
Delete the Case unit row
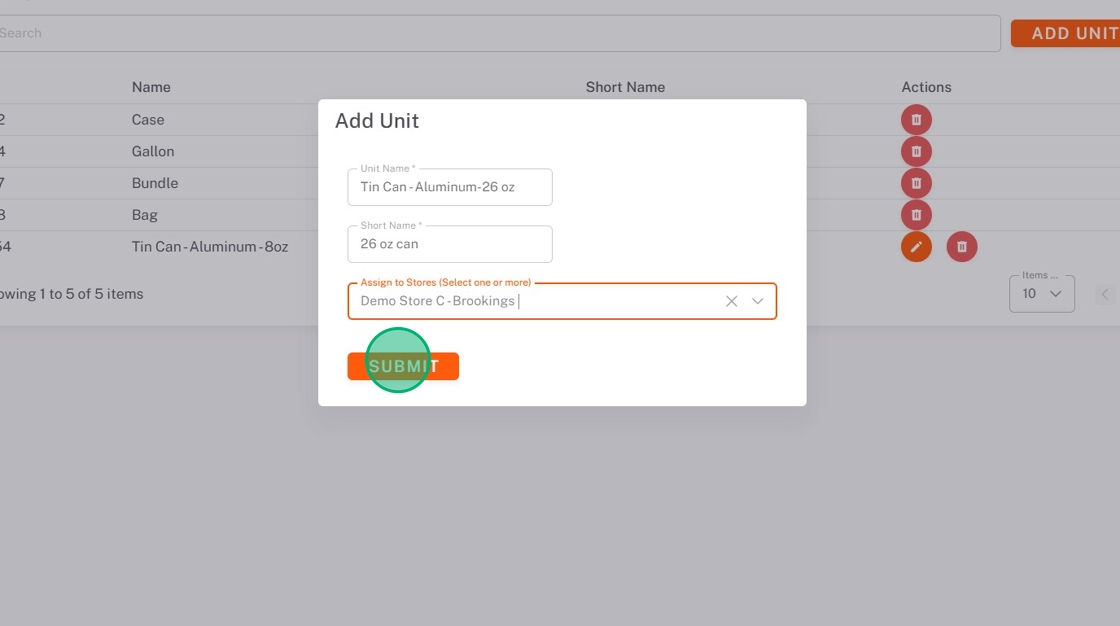click(916, 120)
